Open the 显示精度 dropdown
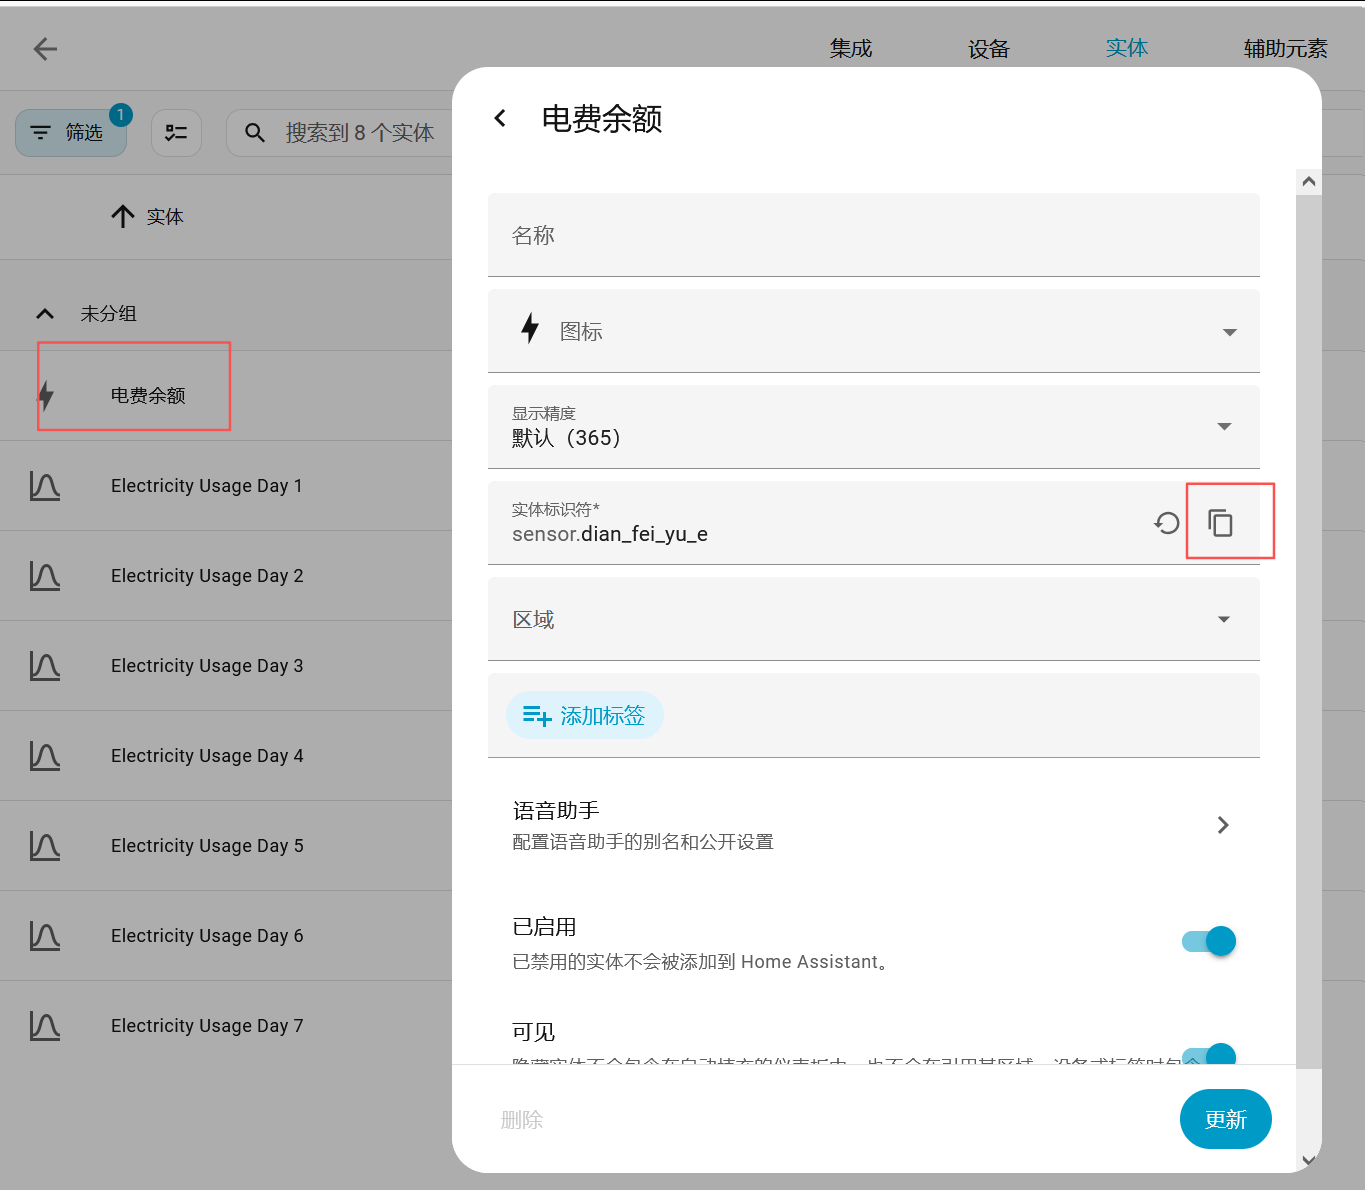 click(1224, 426)
